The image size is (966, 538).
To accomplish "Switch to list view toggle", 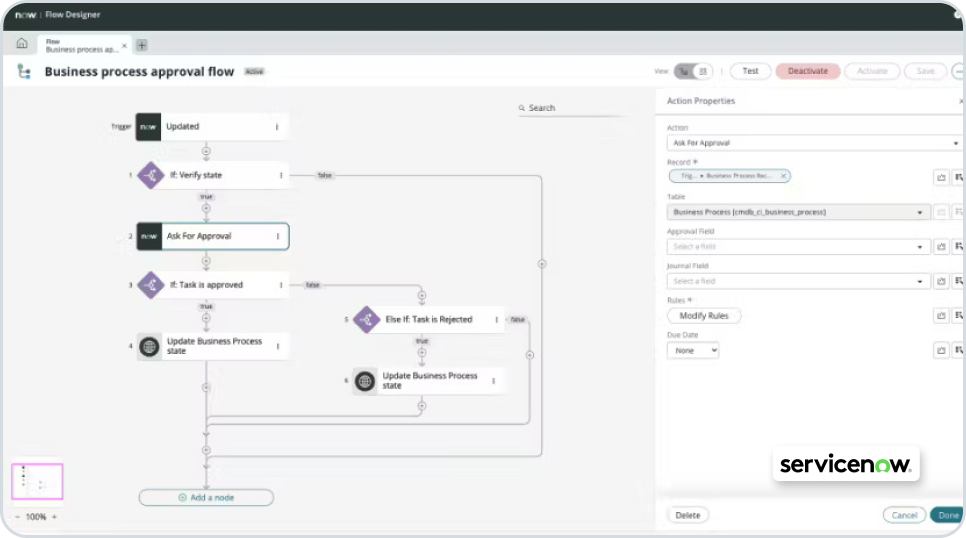I will click(703, 71).
